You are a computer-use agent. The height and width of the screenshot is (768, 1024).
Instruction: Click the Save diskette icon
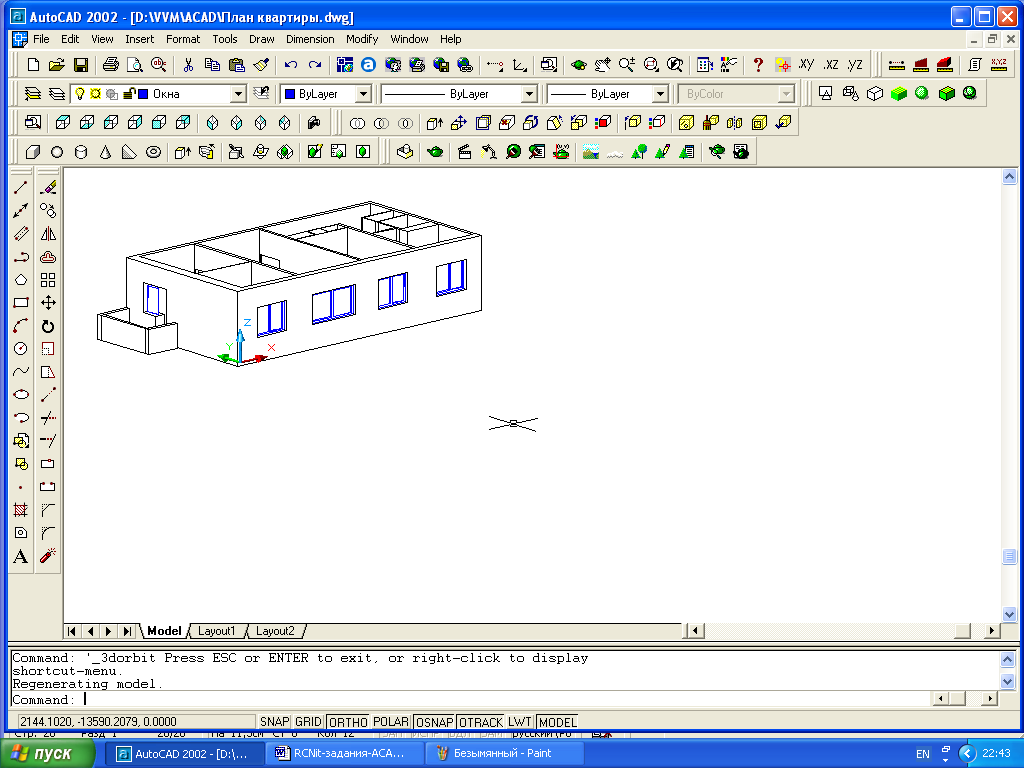80,65
